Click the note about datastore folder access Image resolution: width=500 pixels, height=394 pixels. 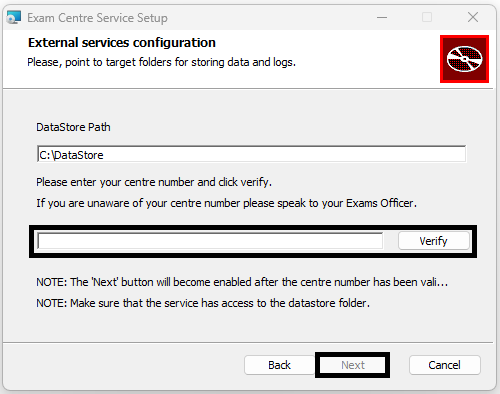203,303
